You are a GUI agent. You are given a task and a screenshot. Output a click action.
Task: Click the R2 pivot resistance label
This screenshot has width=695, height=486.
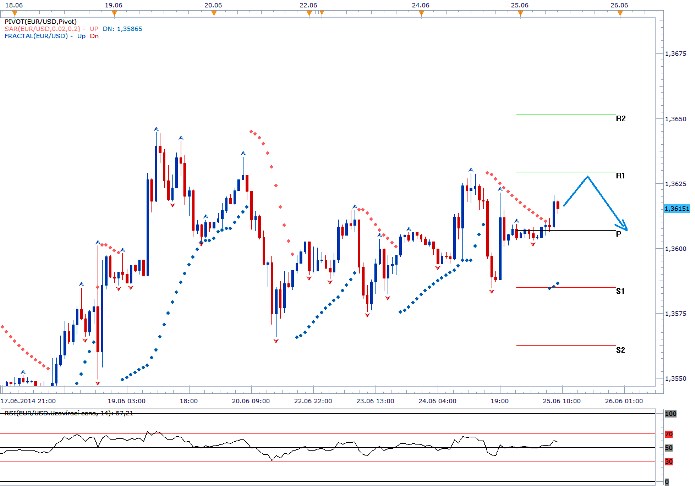(x=621, y=119)
